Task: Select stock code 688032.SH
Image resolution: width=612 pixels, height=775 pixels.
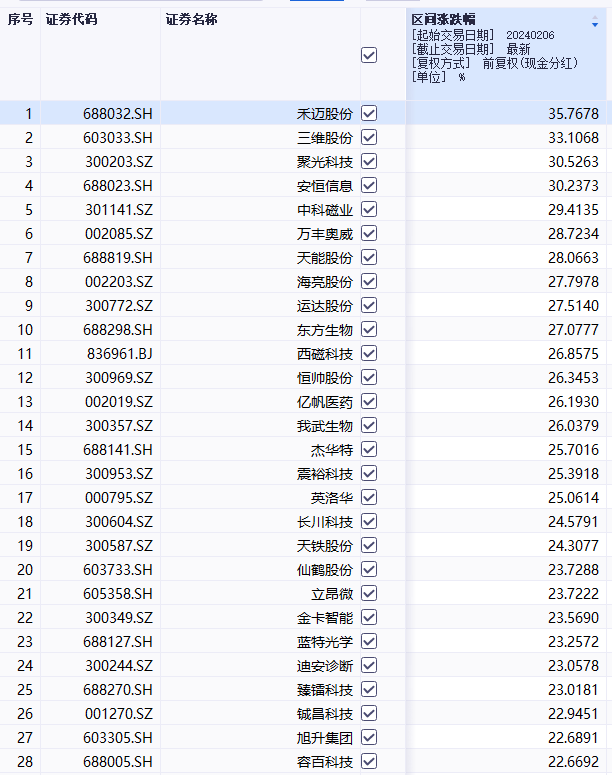Action: coord(118,114)
